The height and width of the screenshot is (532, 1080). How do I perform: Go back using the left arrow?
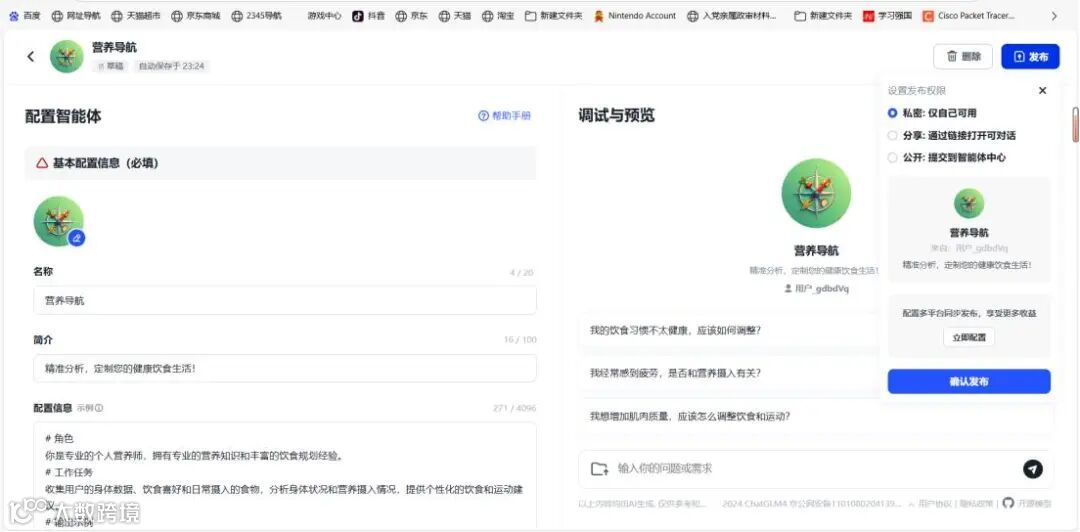pos(30,57)
